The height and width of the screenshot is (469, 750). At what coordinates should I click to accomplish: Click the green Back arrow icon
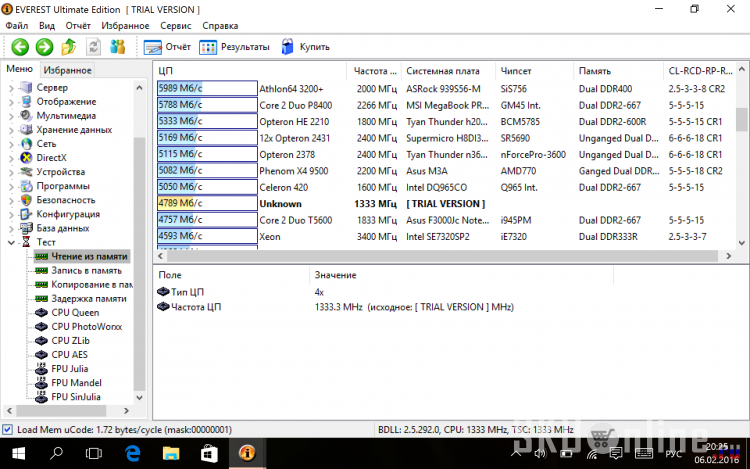[x=20, y=47]
